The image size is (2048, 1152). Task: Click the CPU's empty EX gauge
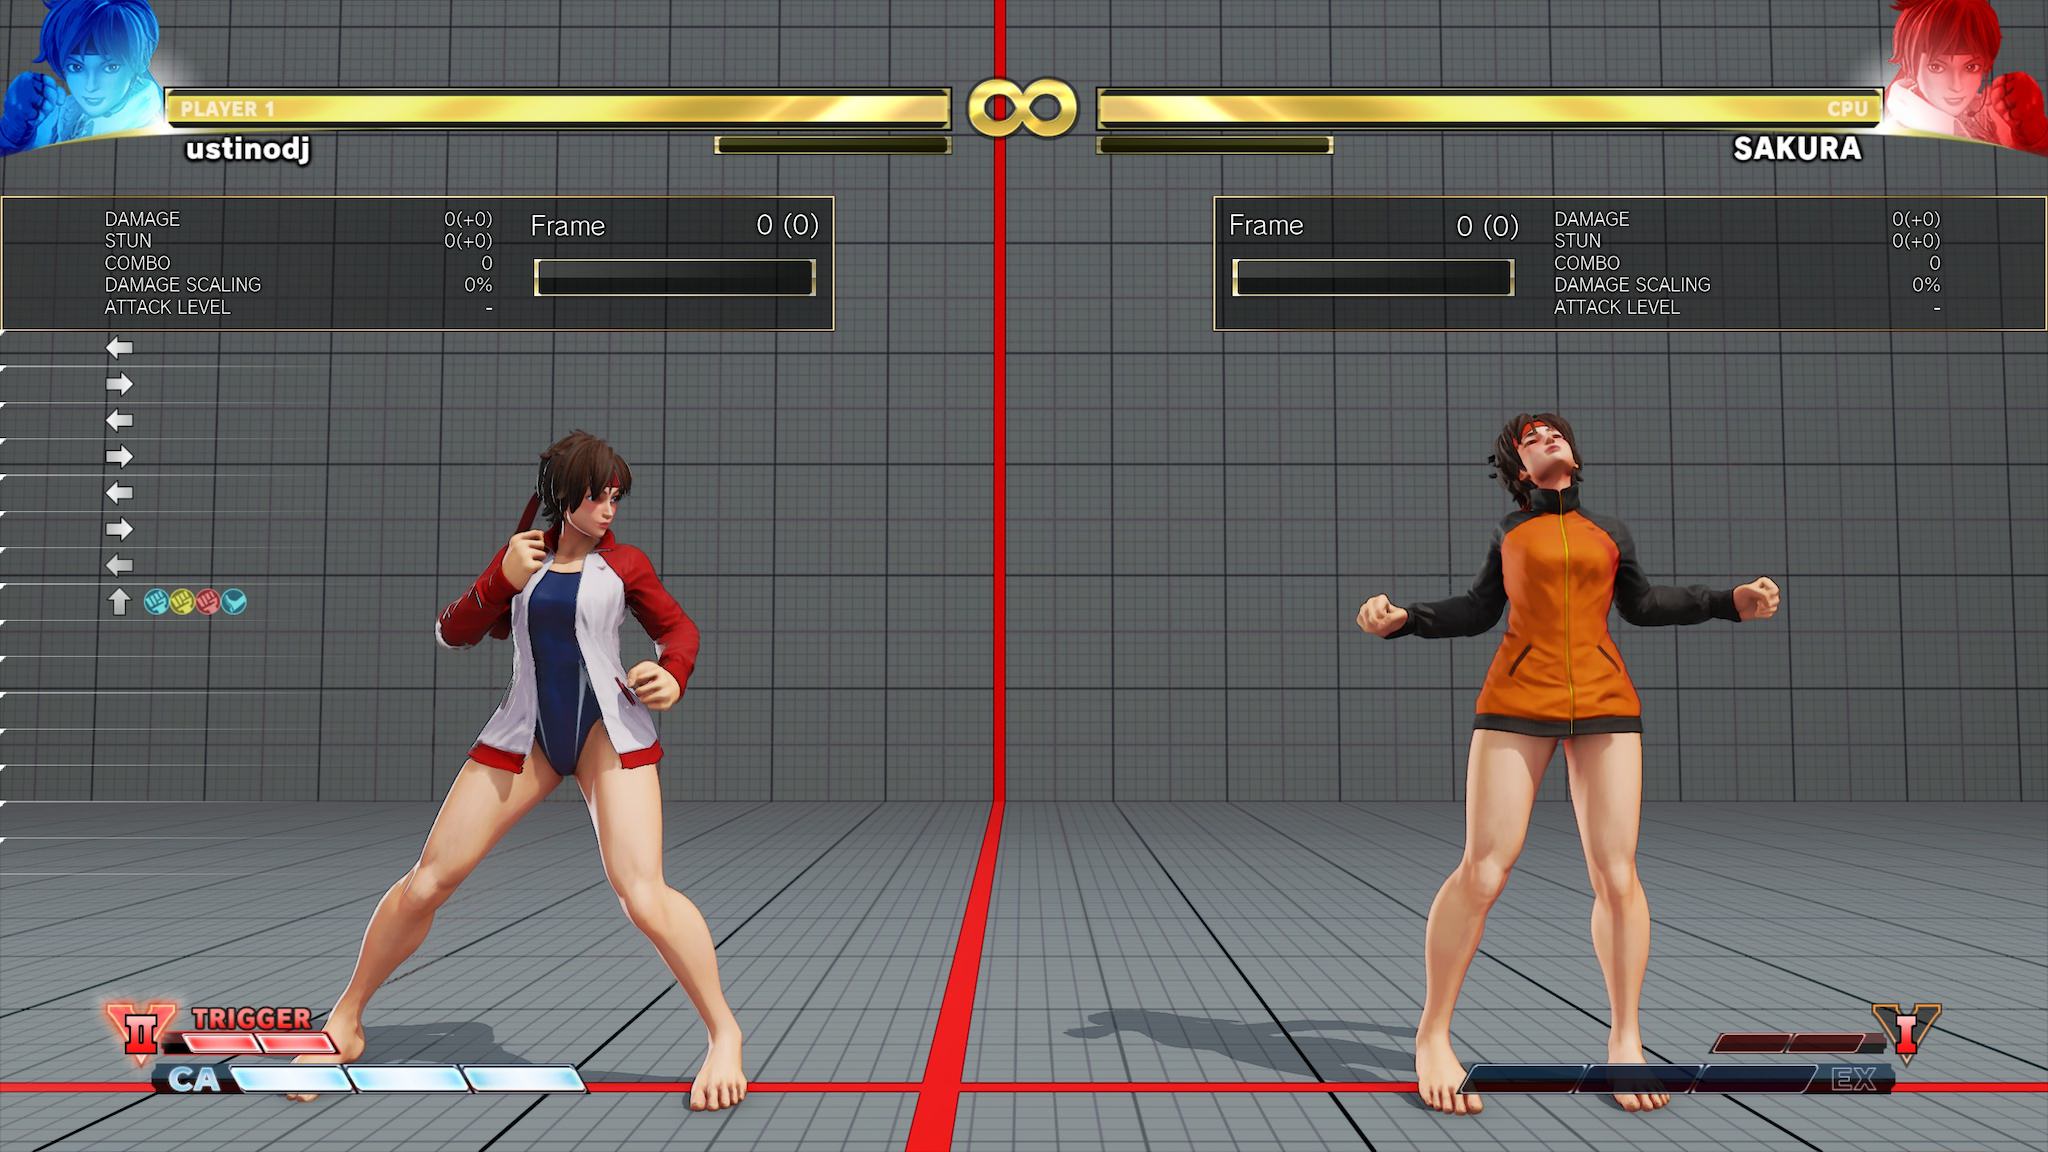(x=1639, y=1079)
